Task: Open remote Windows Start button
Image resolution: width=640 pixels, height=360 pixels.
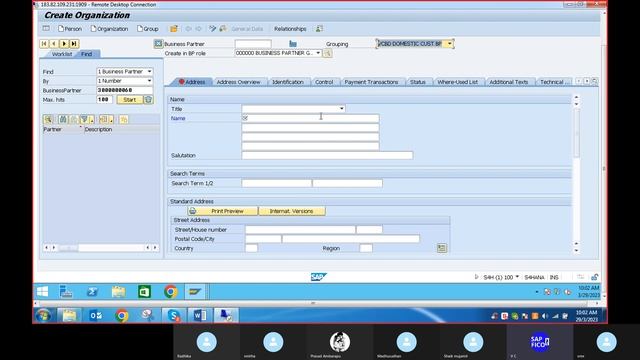Action: (42, 292)
